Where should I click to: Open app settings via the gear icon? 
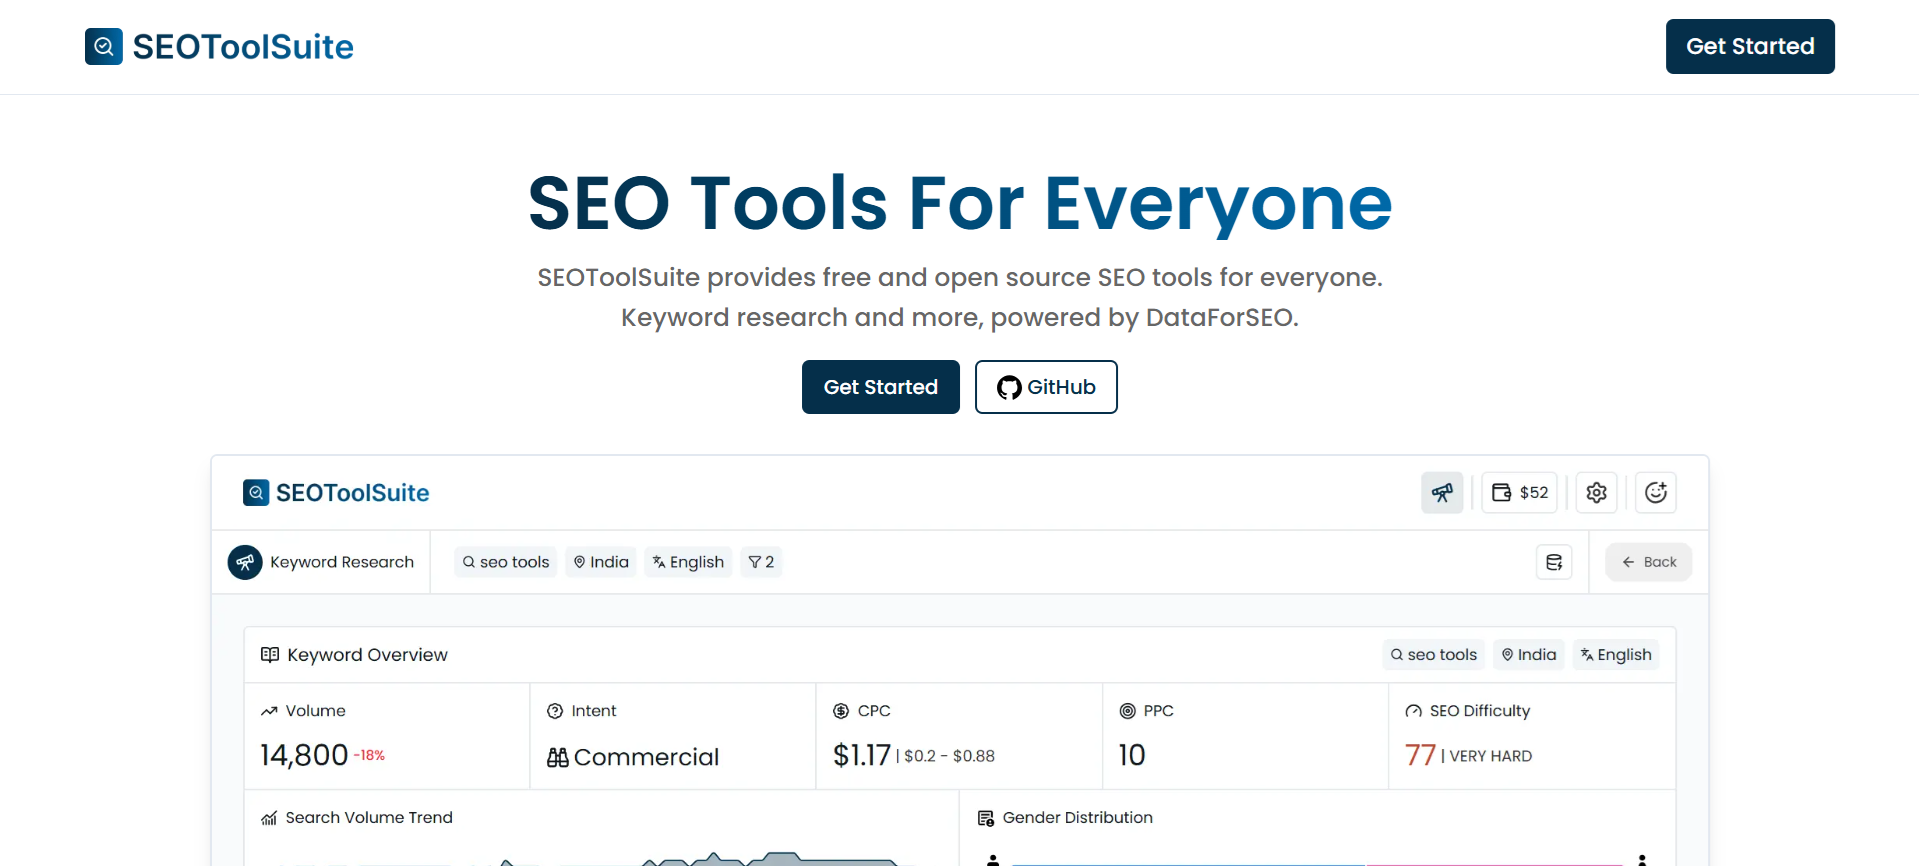tap(1595, 492)
